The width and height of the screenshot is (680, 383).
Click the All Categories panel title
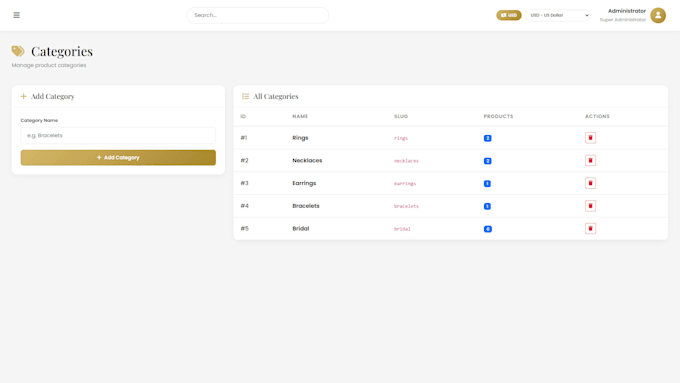pyautogui.click(x=276, y=96)
